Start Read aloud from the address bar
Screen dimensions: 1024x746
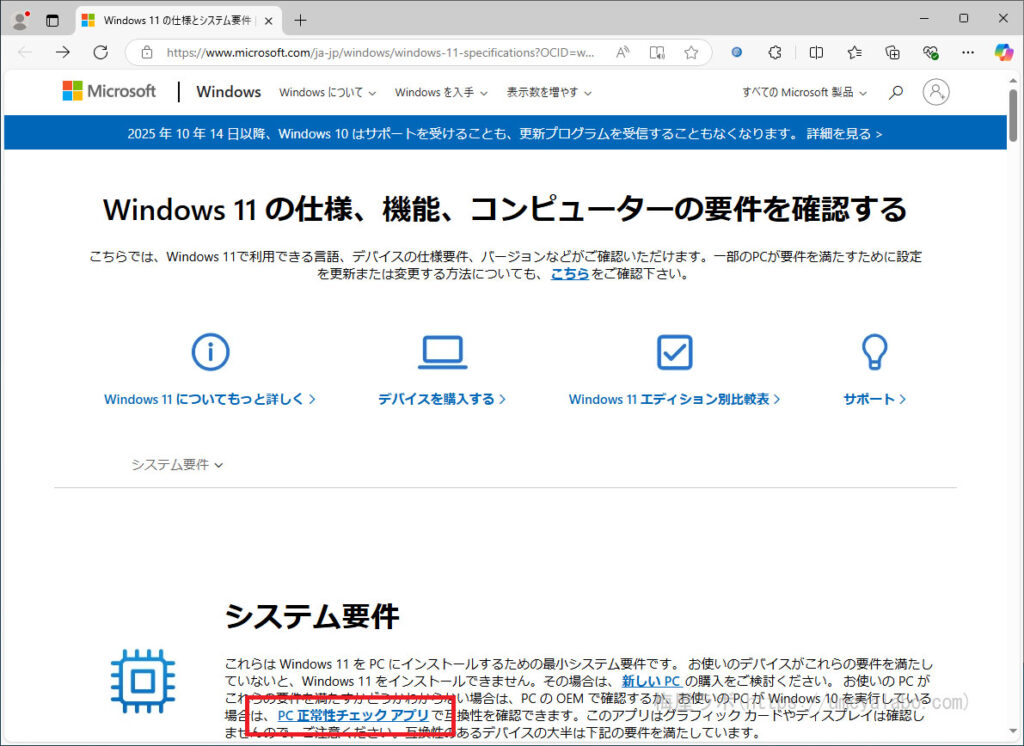click(x=622, y=52)
